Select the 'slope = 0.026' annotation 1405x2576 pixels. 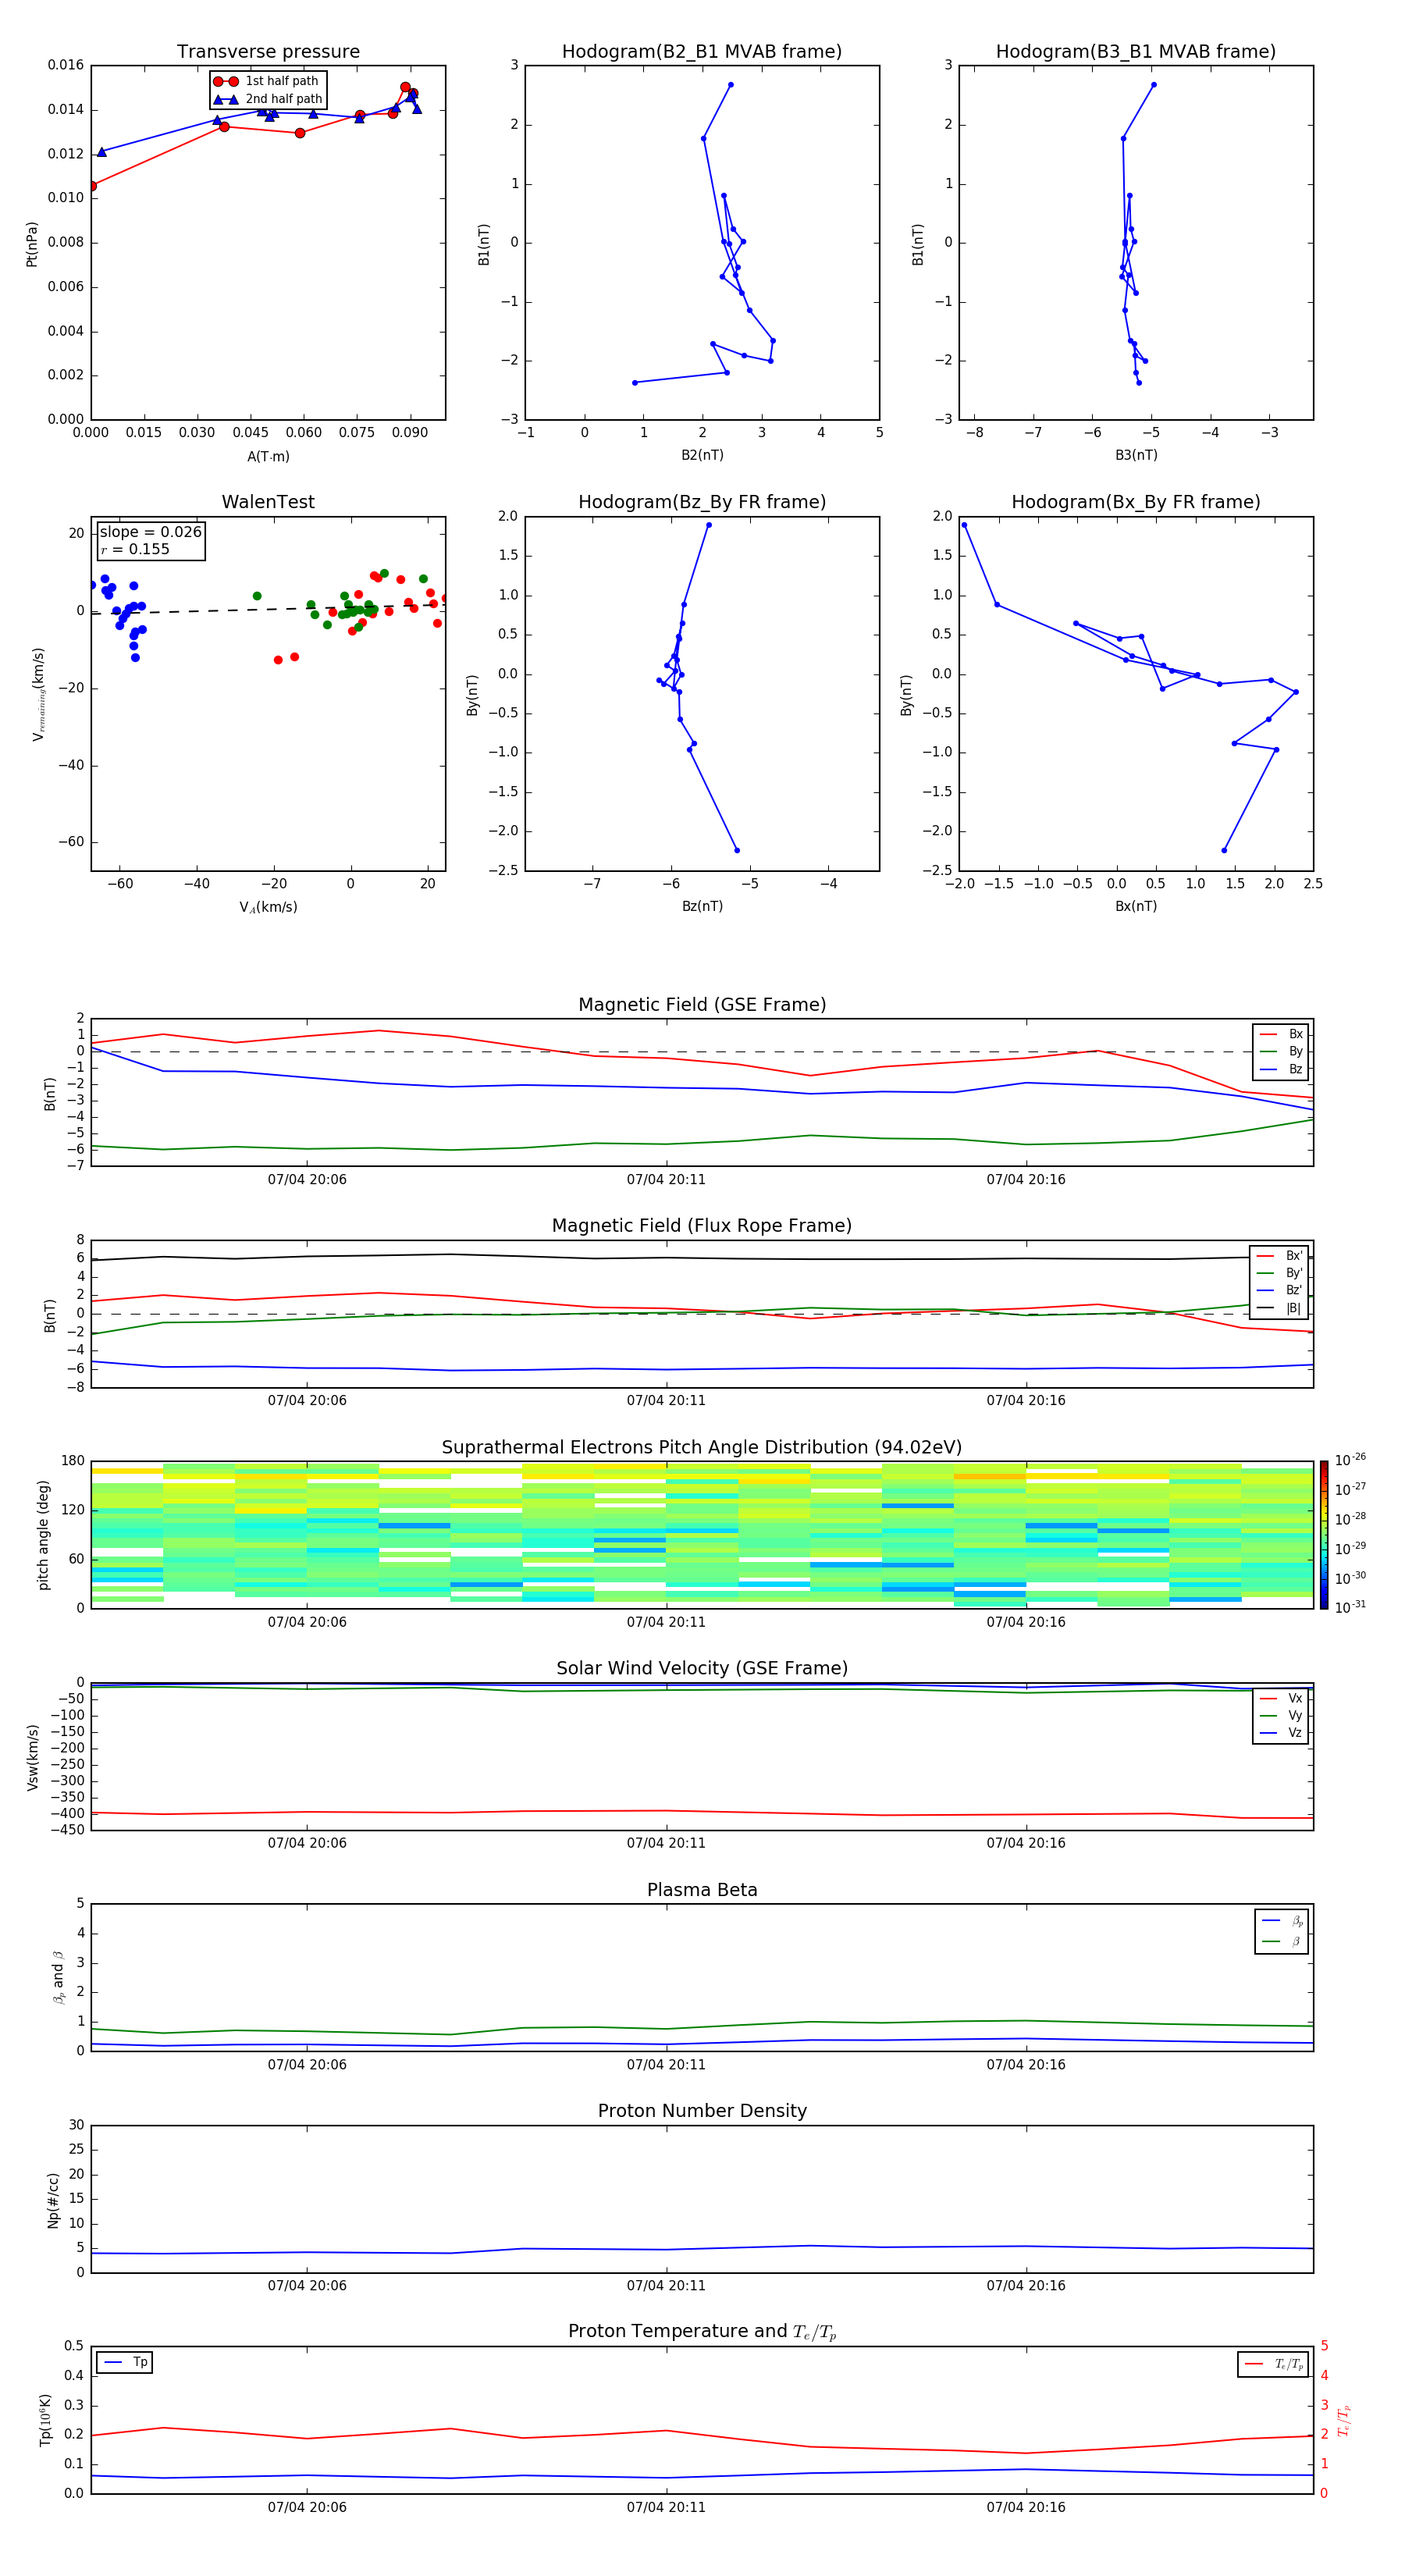click(x=150, y=532)
